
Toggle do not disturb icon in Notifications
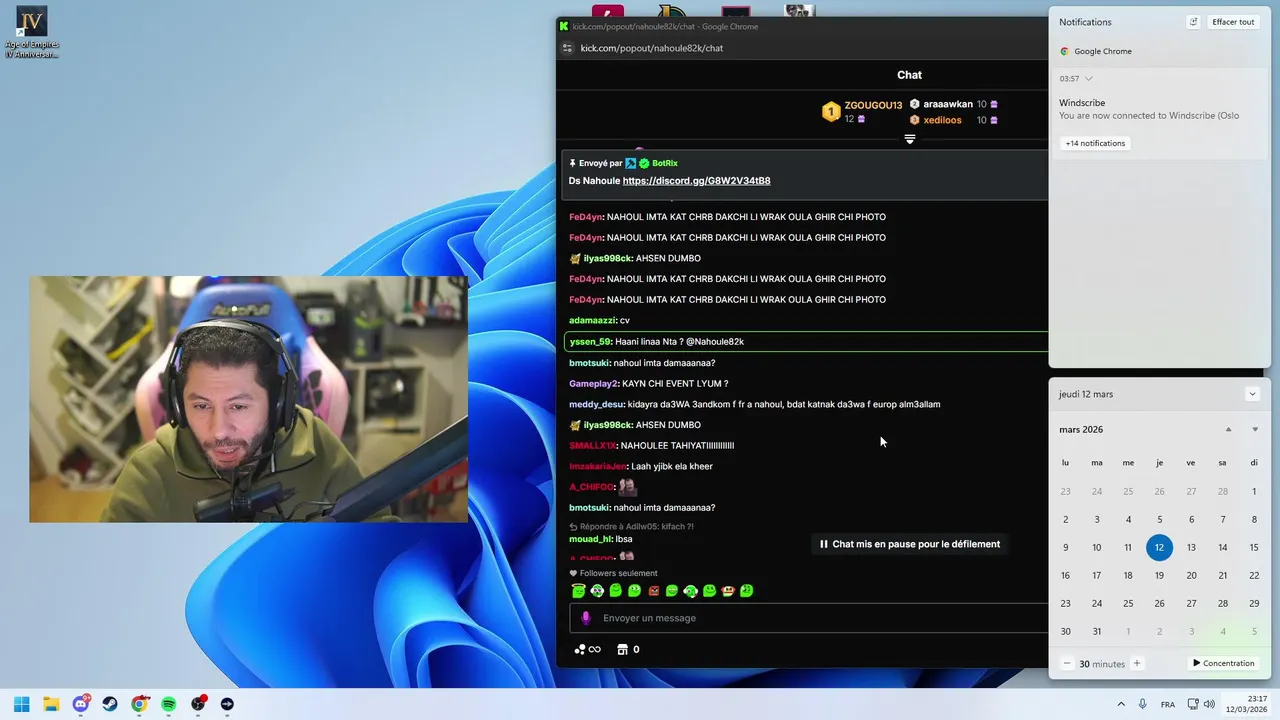(x=1193, y=22)
